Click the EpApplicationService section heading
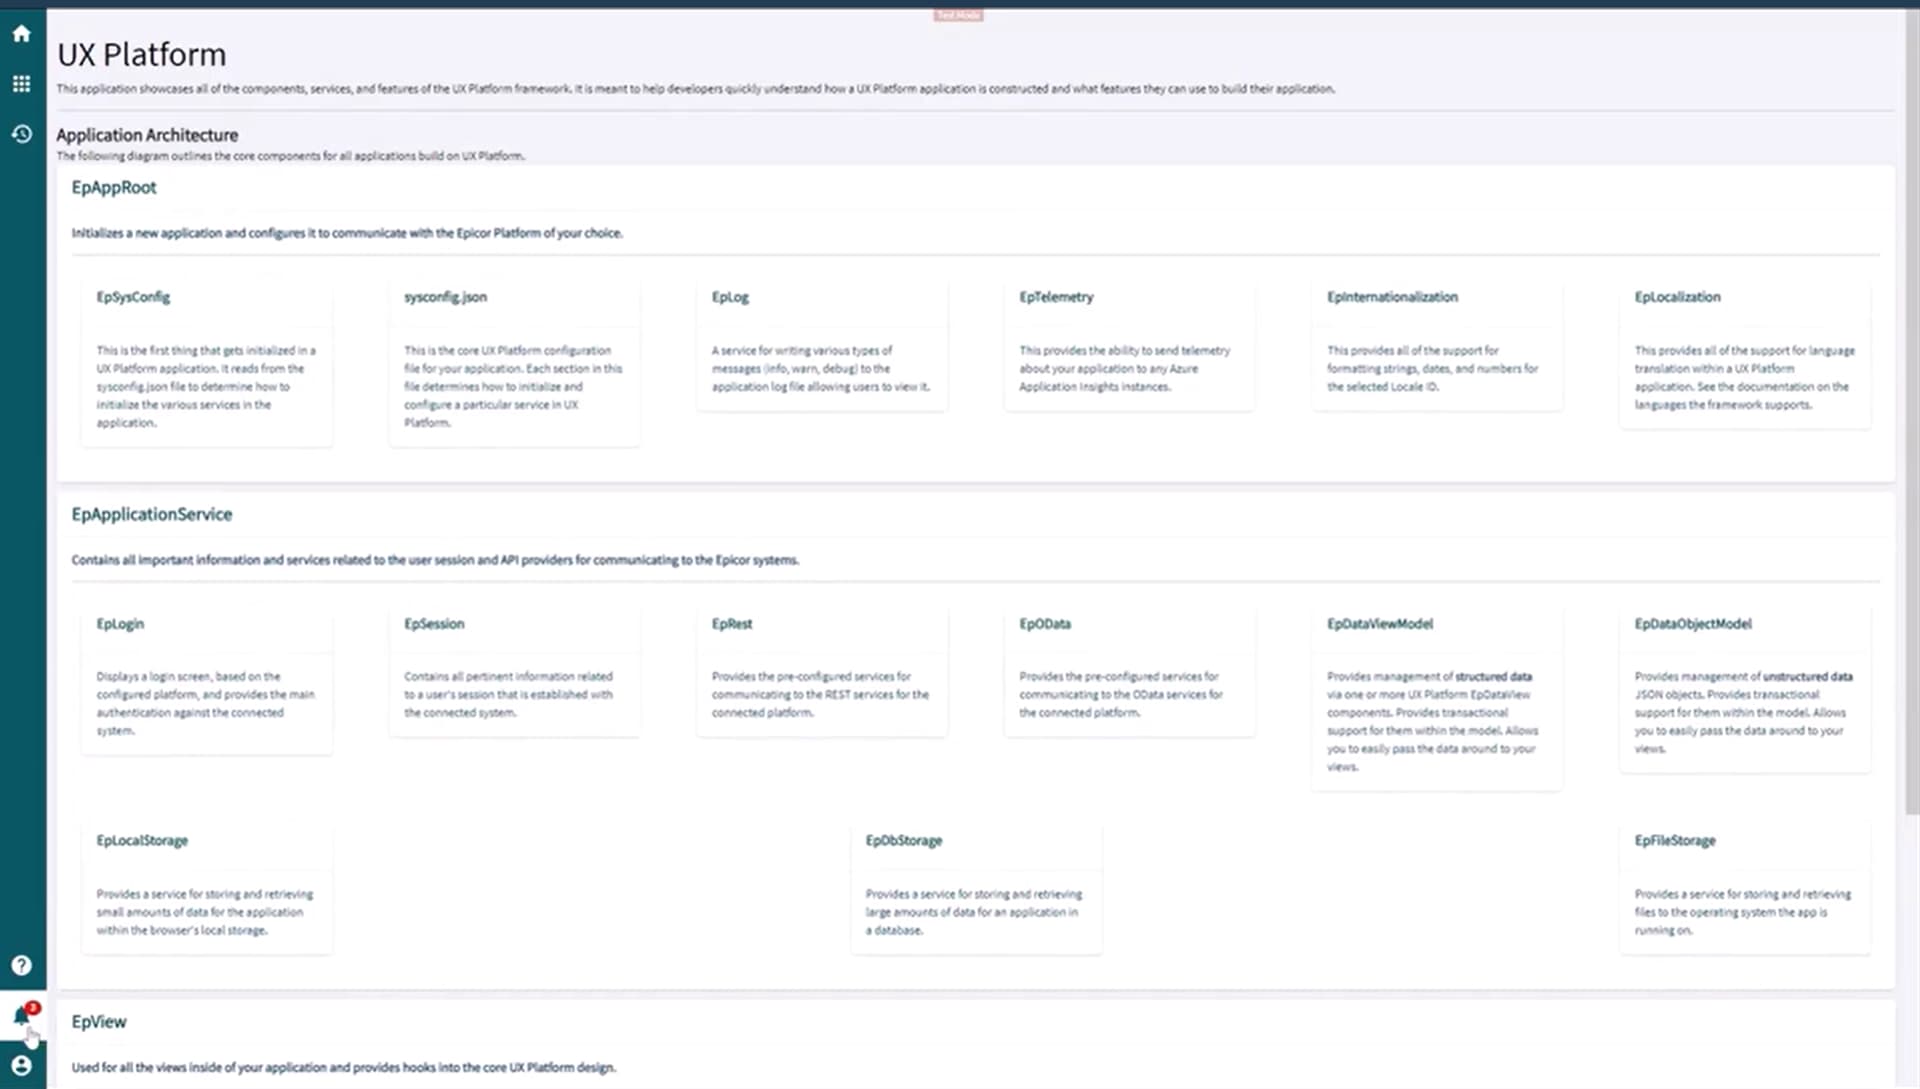 pos(152,515)
